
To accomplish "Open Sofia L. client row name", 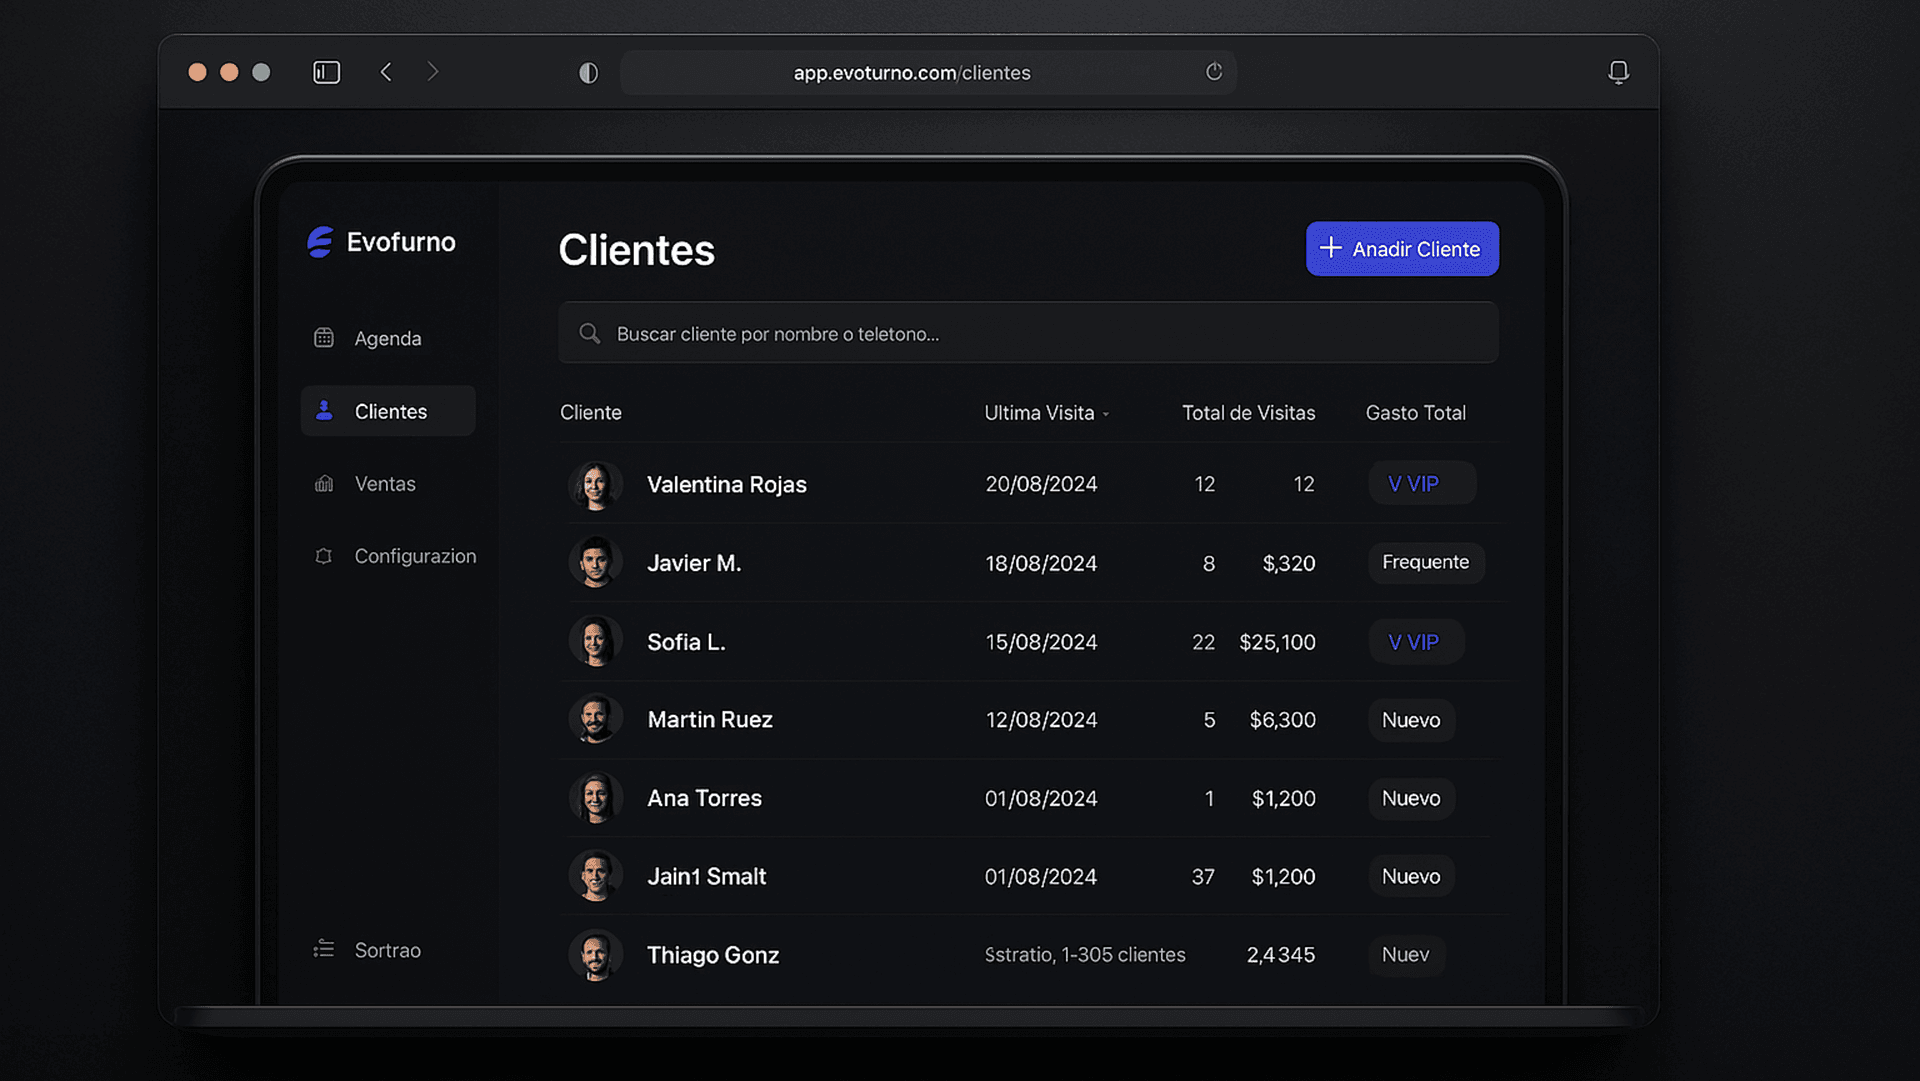I will (x=686, y=642).
